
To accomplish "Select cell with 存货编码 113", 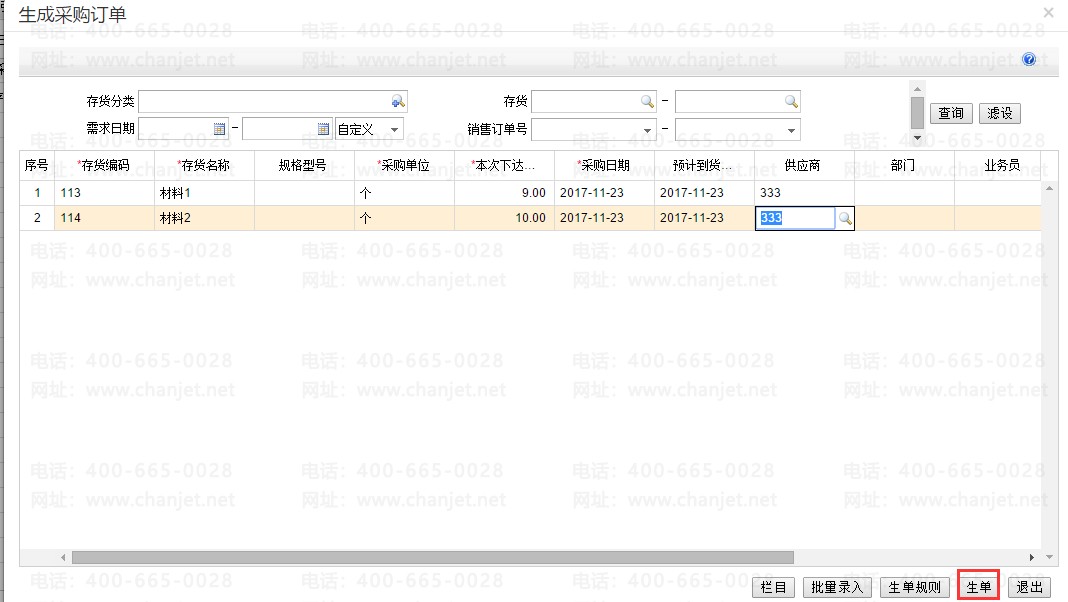I will 104,193.
